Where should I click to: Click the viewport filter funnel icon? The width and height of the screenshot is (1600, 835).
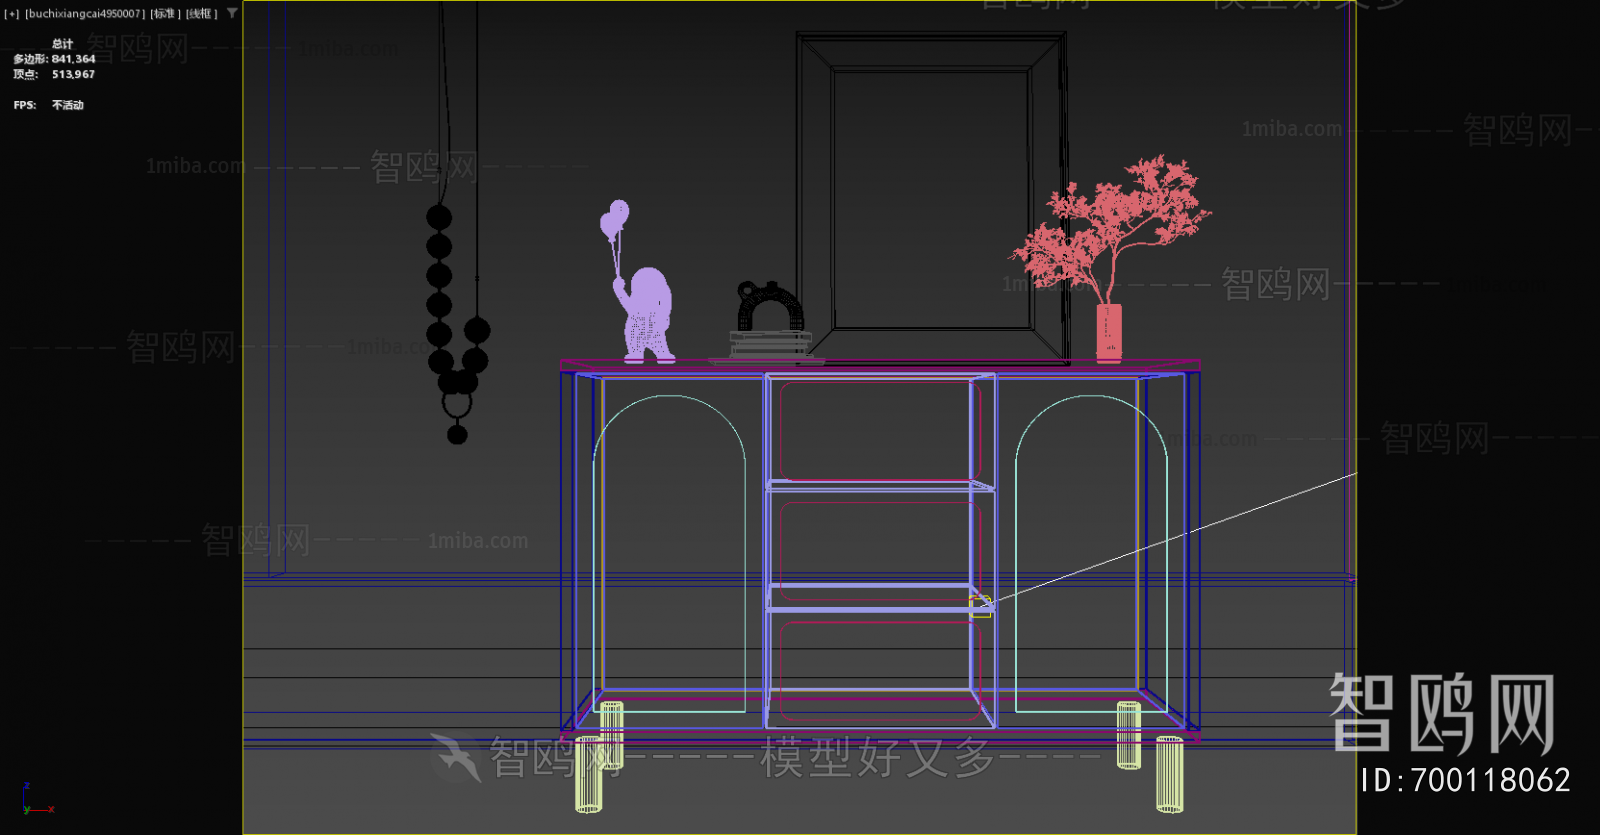pos(232,14)
